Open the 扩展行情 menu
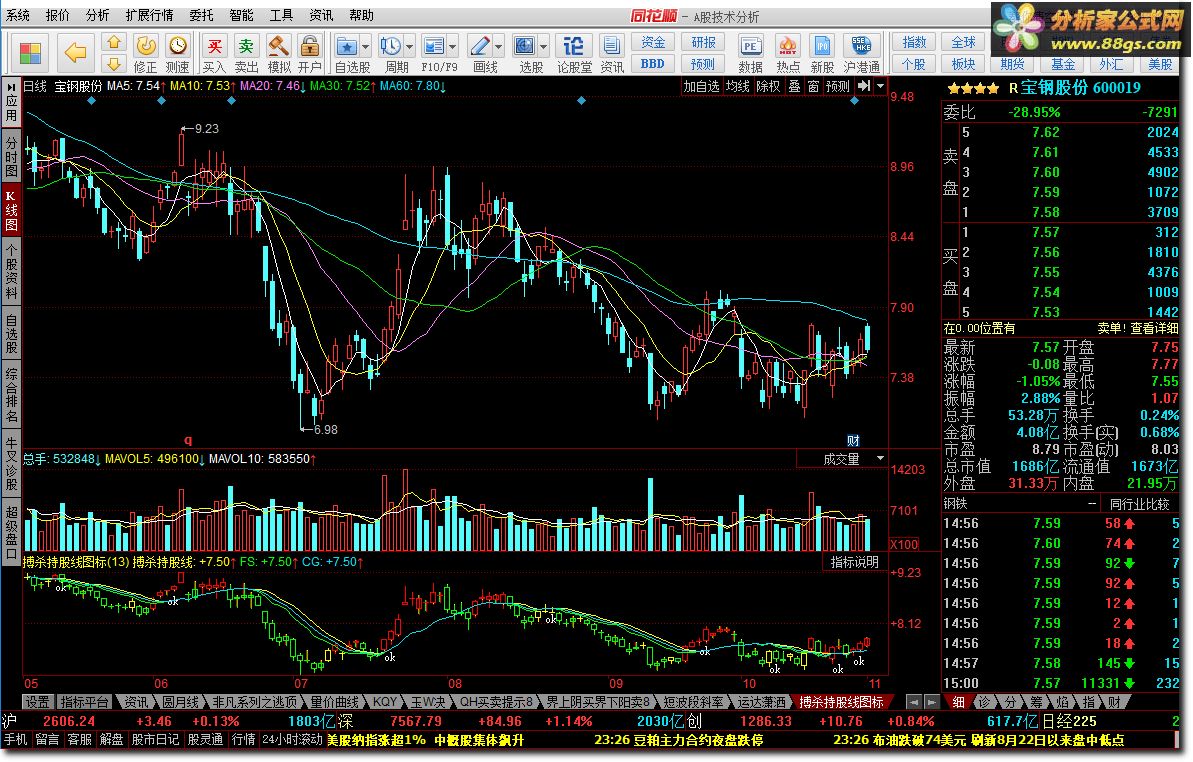 coord(149,14)
